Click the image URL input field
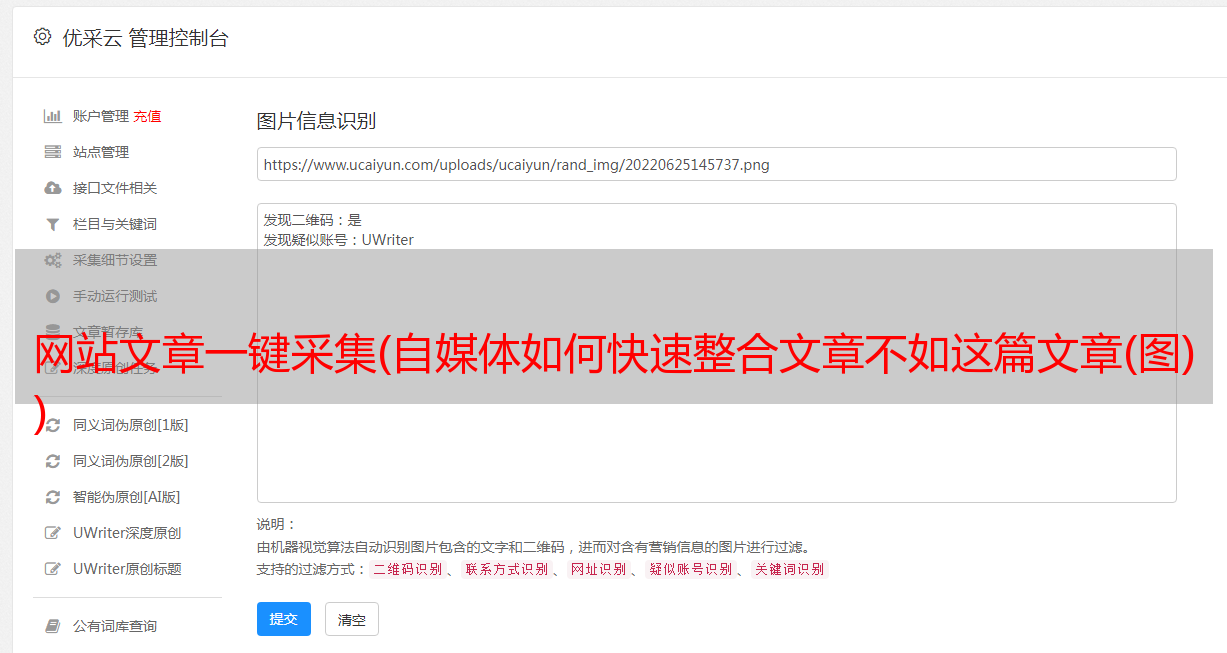This screenshot has height=653, width=1227. tap(716, 164)
